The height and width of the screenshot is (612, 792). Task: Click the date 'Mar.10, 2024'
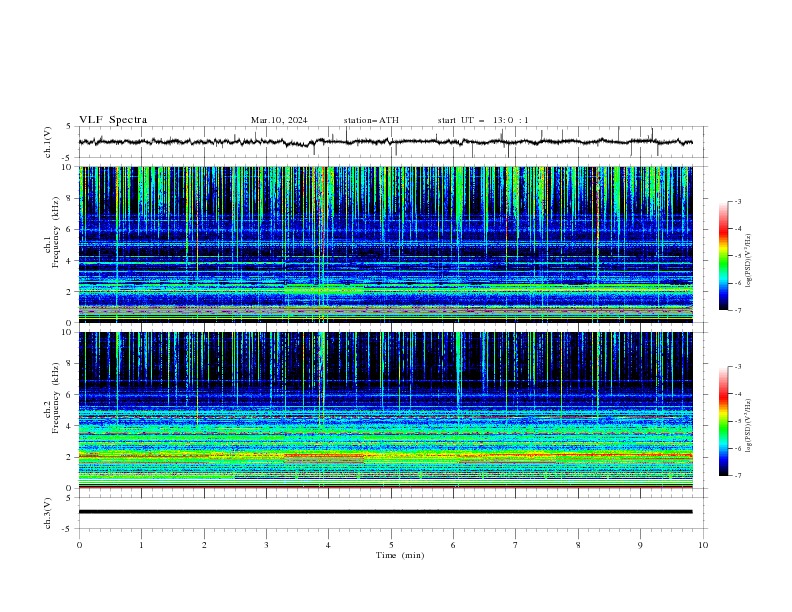pos(279,120)
